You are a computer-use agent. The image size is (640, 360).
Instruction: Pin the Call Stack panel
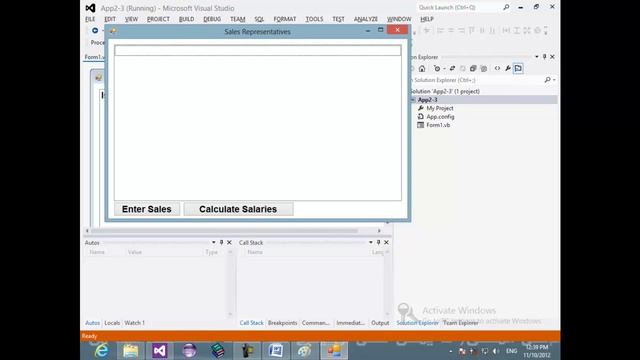[x=378, y=242]
